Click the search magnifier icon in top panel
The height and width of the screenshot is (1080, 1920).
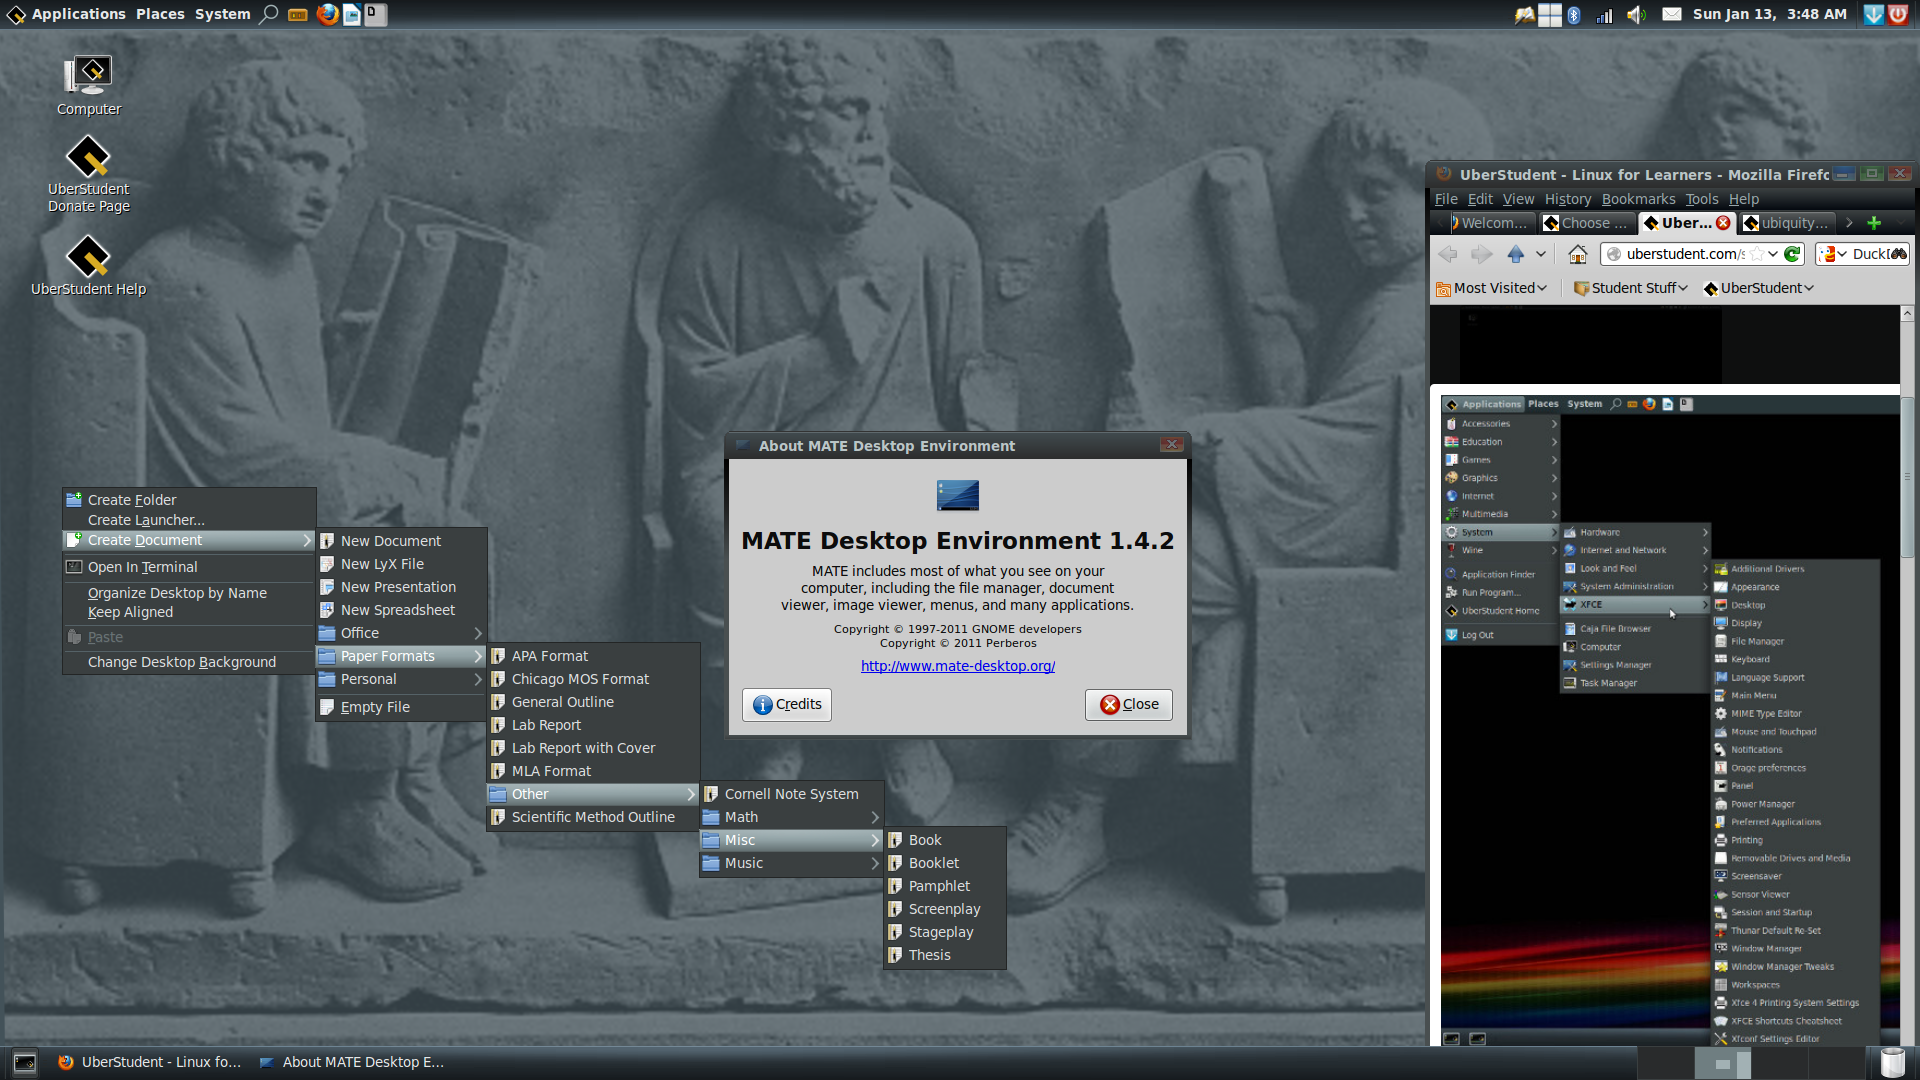[269, 14]
